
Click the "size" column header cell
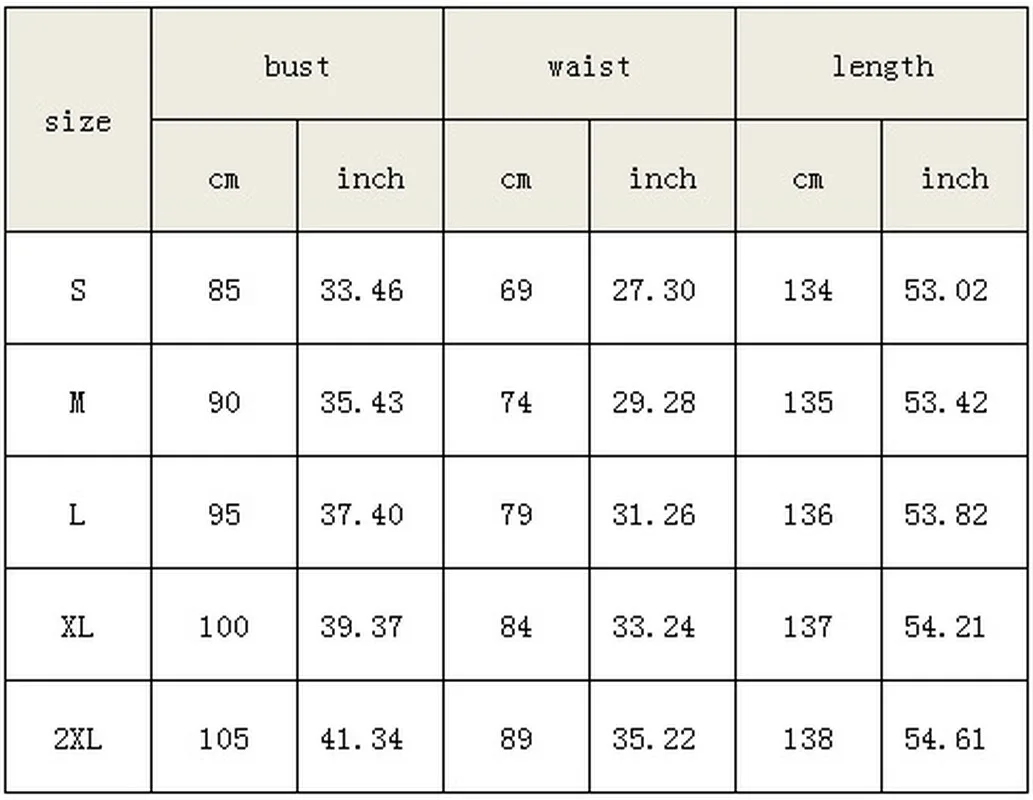pos(77,122)
